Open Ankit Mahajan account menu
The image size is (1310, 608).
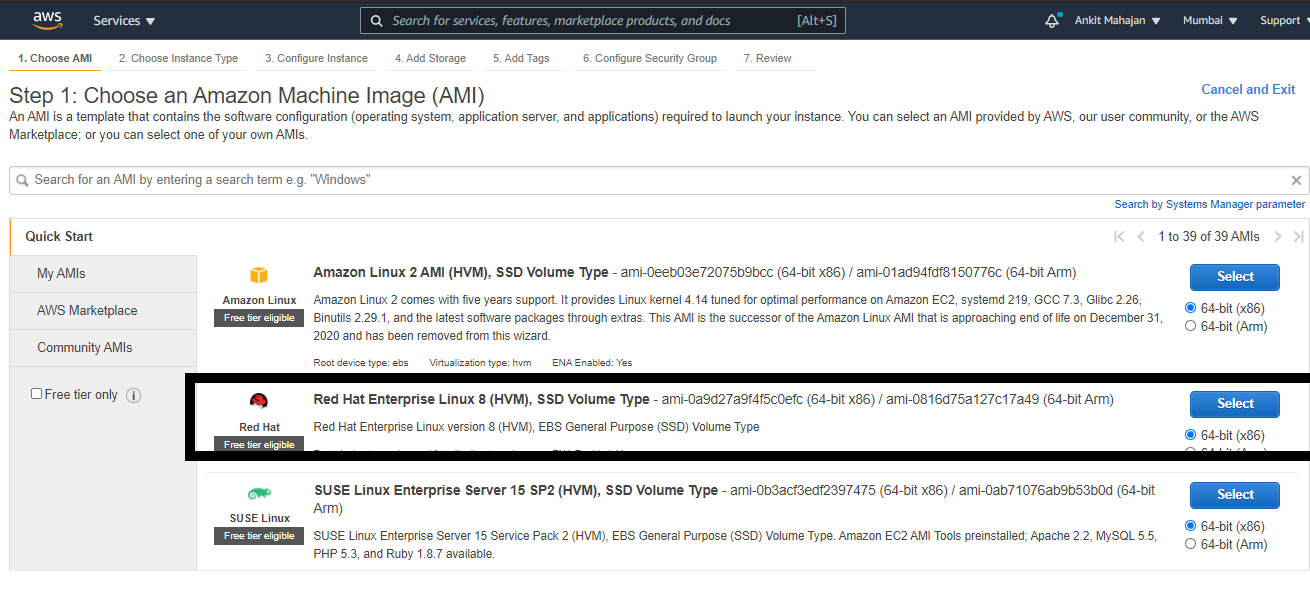point(1117,21)
